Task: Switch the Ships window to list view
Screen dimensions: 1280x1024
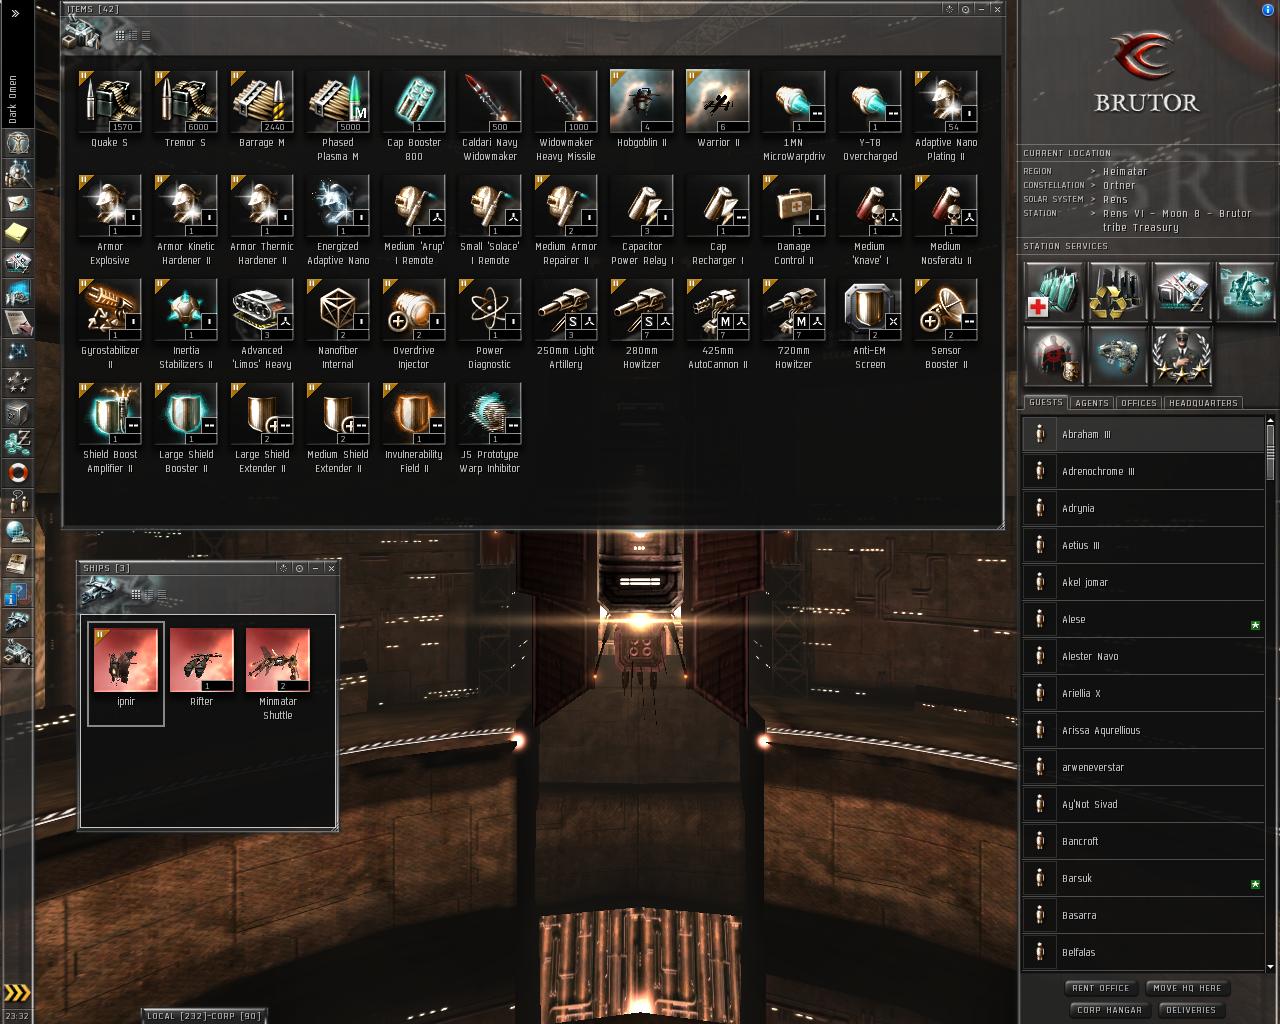Action: pos(160,595)
